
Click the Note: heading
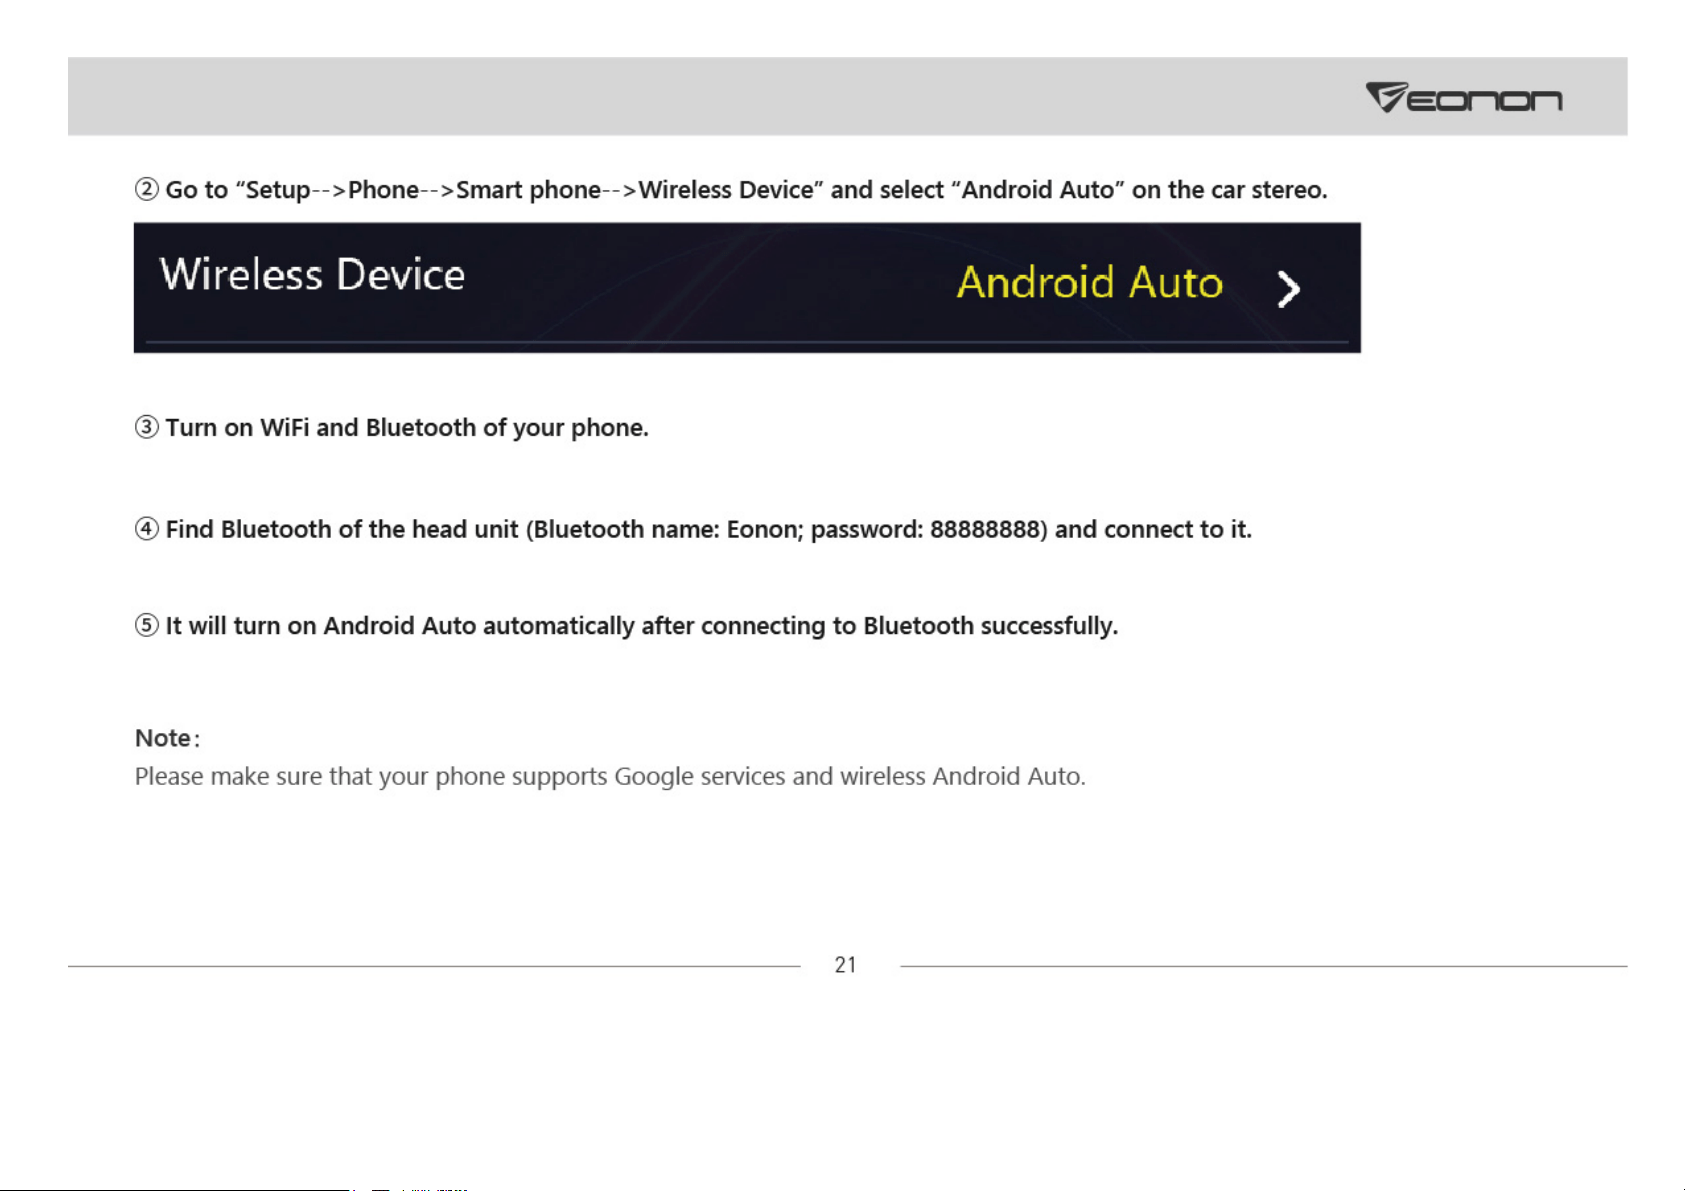pyautogui.click(x=167, y=738)
